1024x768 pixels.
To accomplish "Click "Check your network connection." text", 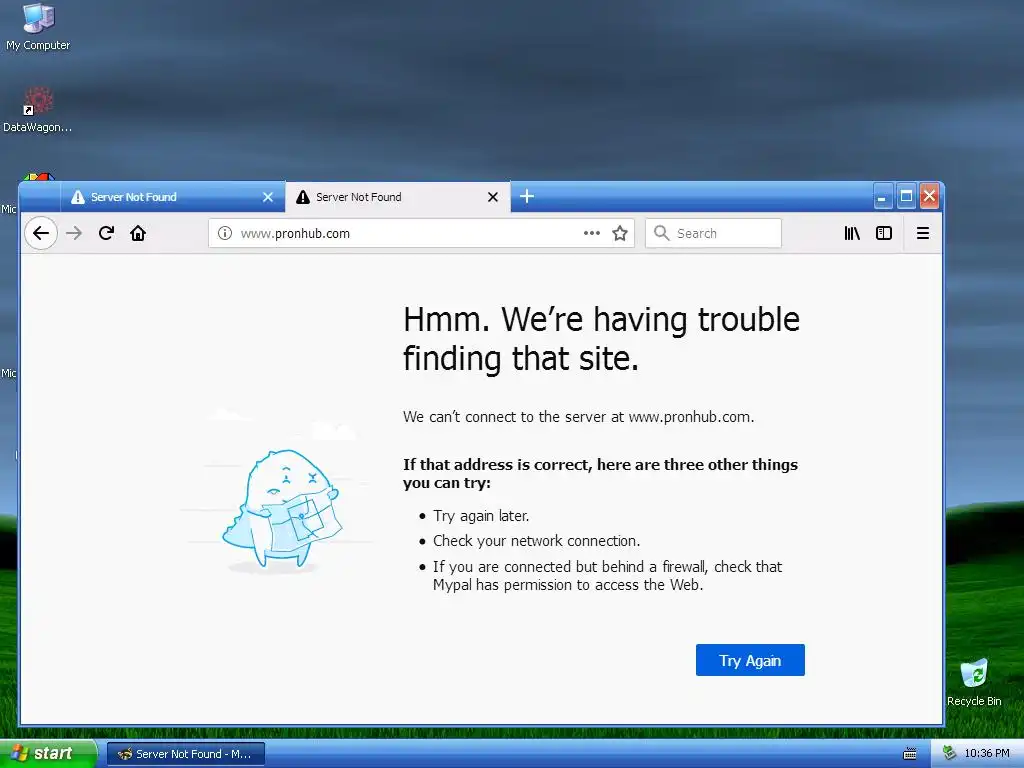I will pyautogui.click(x=537, y=541).
